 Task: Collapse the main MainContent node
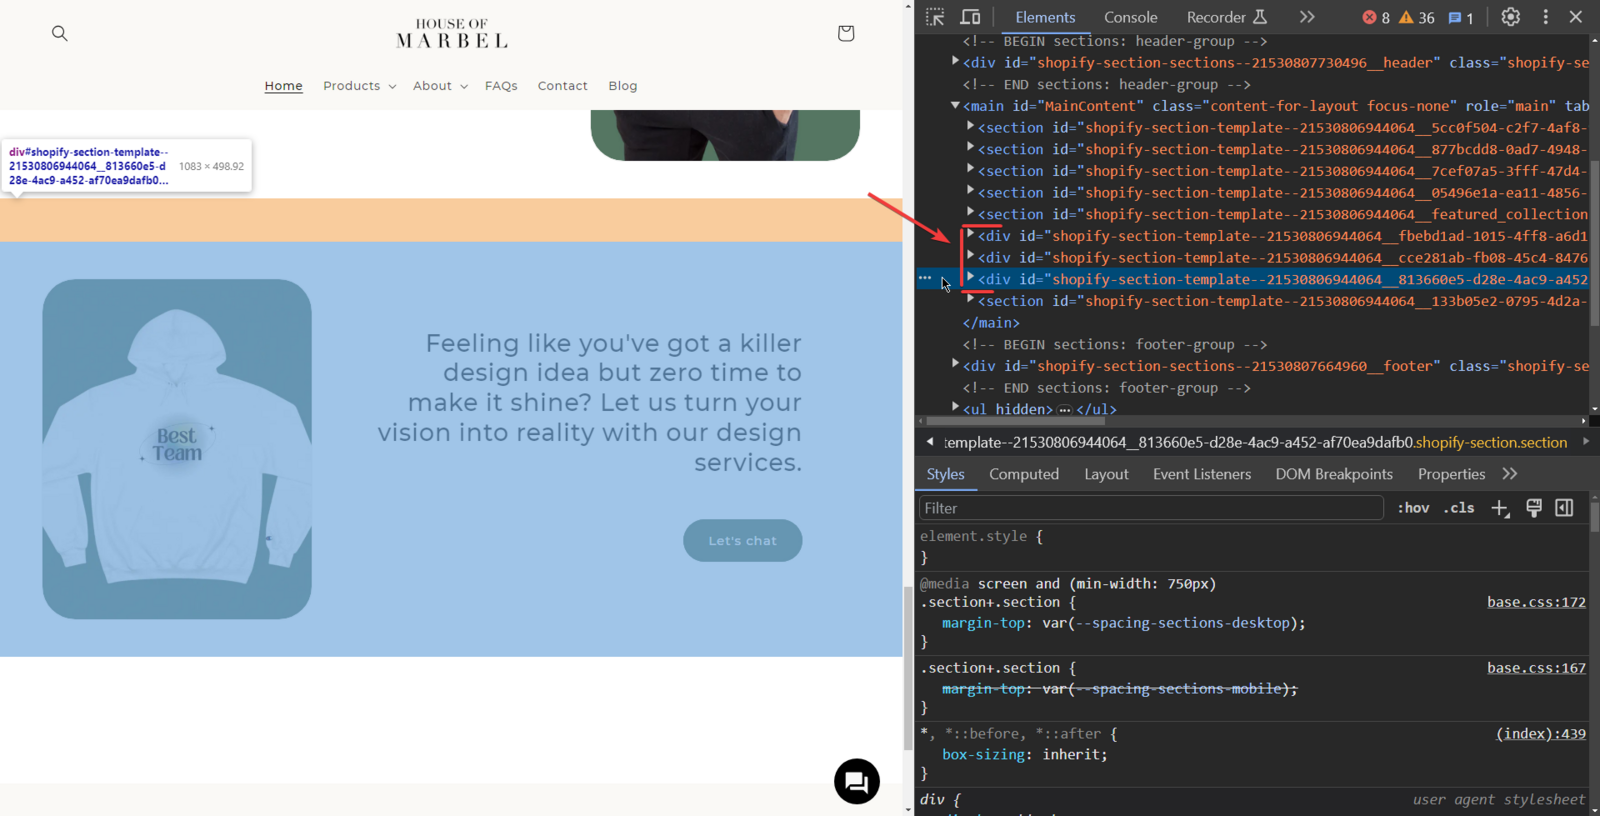[x=955, y=105]
